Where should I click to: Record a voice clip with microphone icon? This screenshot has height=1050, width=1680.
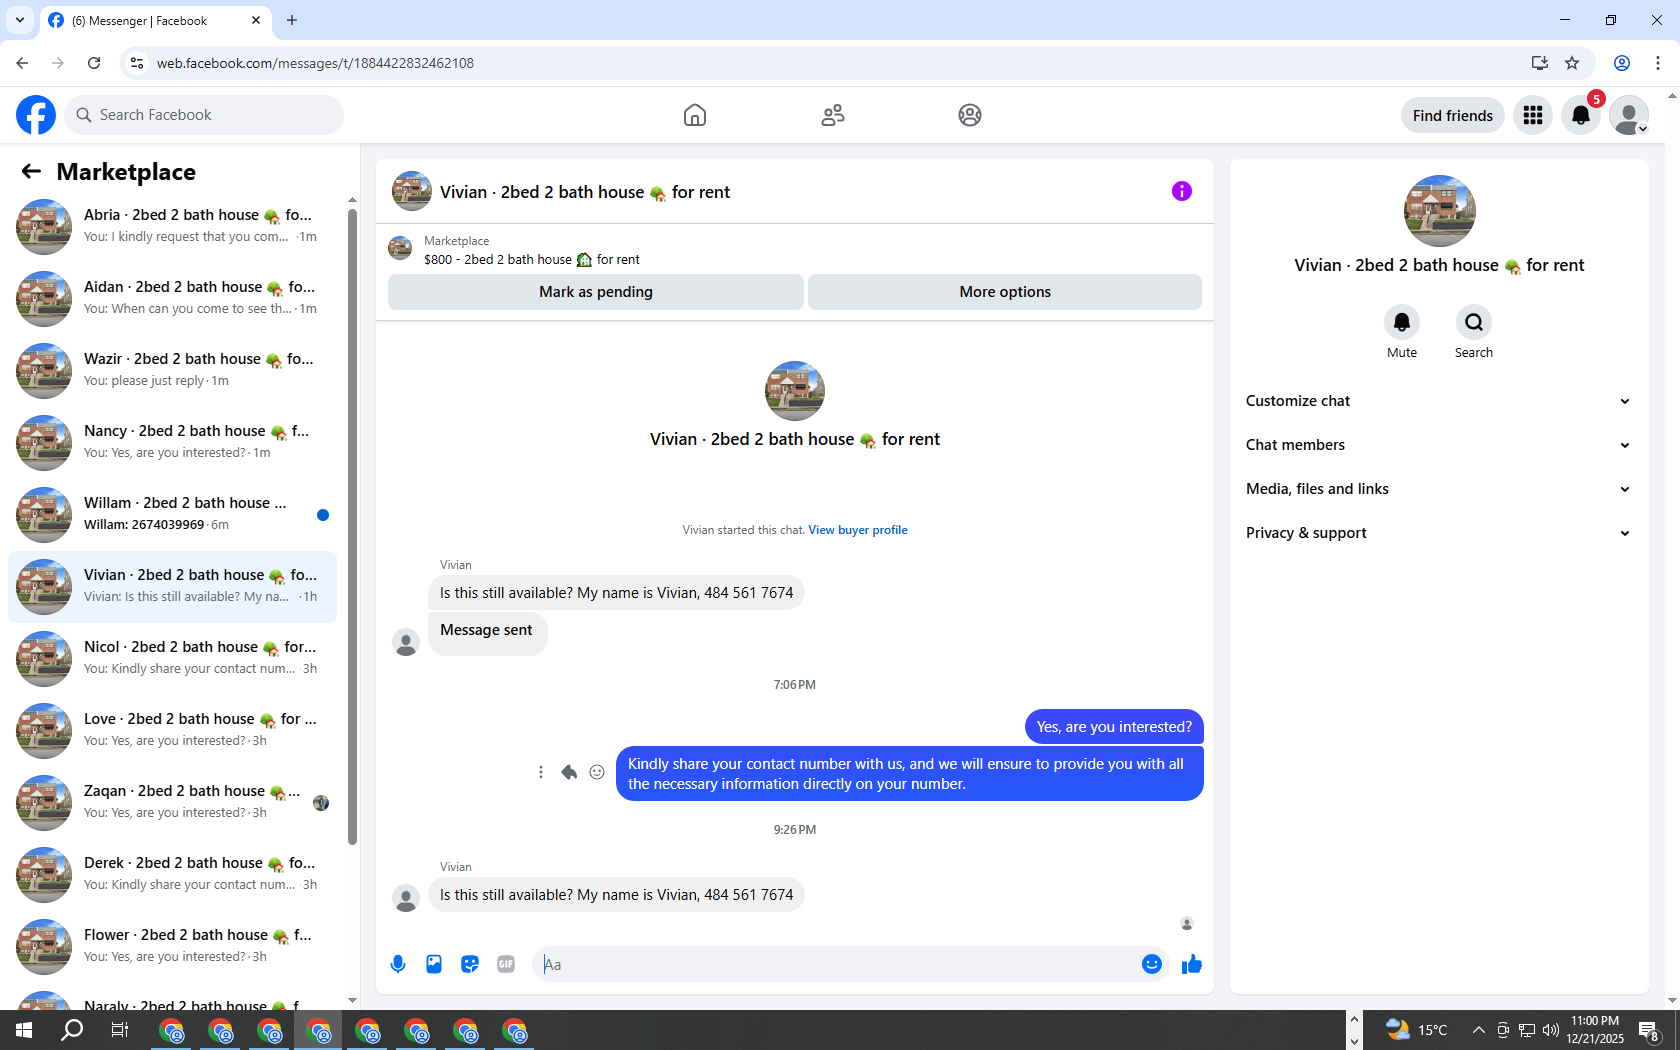tap(398, 964)
